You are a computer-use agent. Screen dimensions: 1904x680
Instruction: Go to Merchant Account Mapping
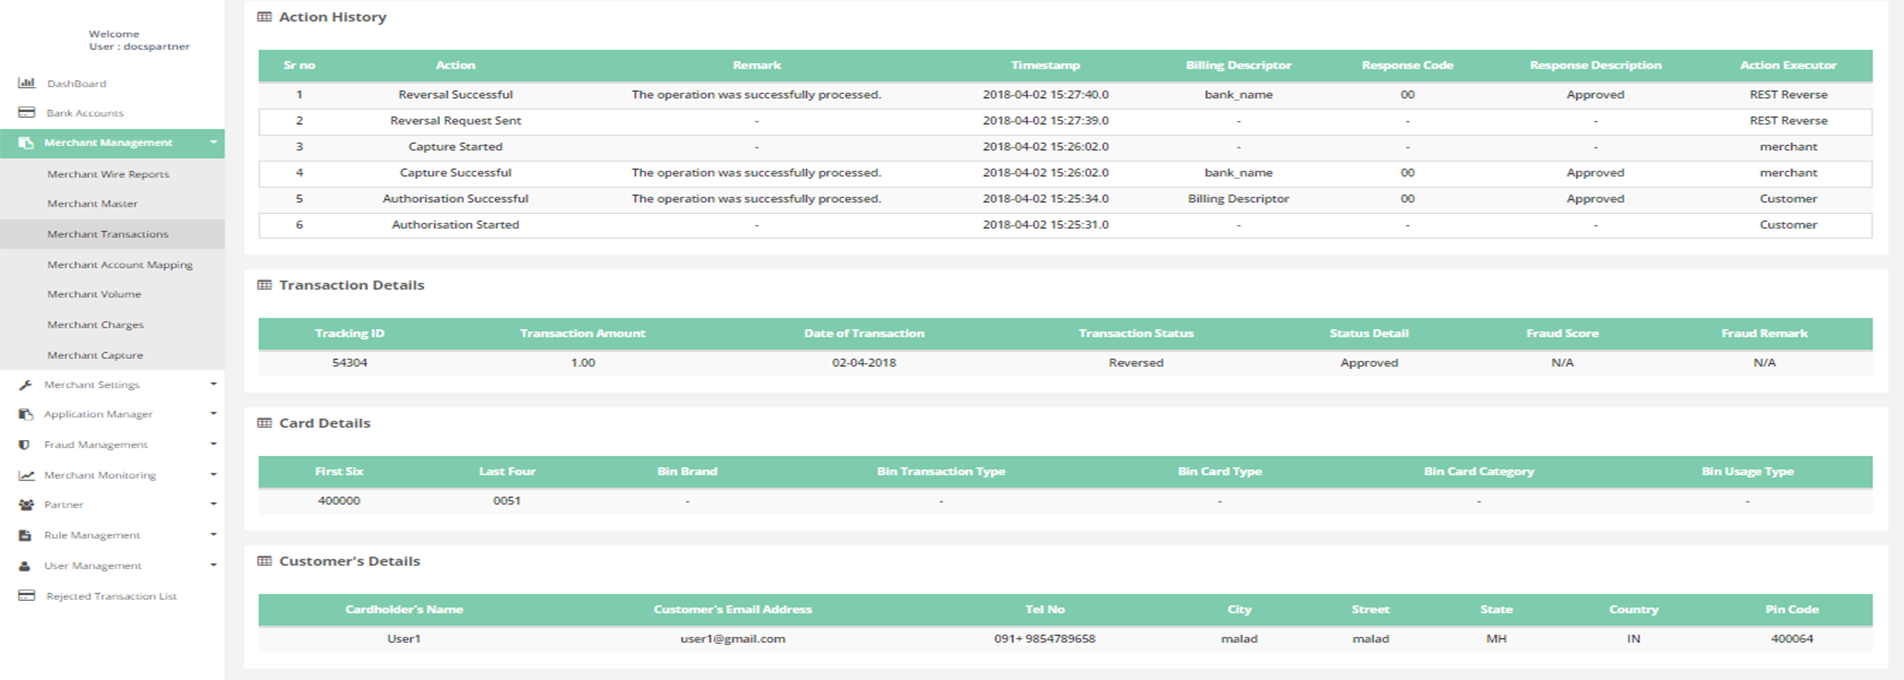tap(120, 265)
